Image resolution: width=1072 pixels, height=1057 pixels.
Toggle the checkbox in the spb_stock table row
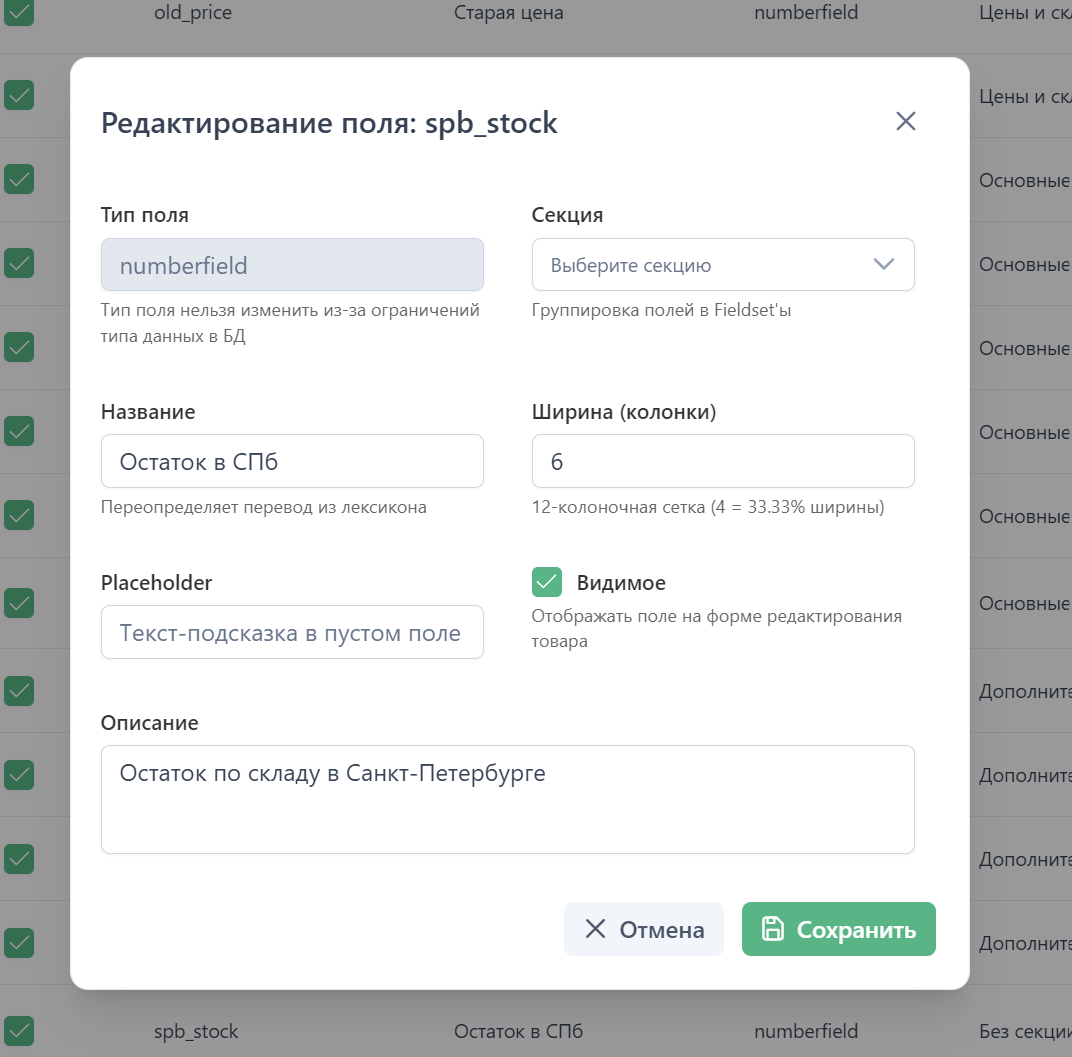tap(19, 1031)
